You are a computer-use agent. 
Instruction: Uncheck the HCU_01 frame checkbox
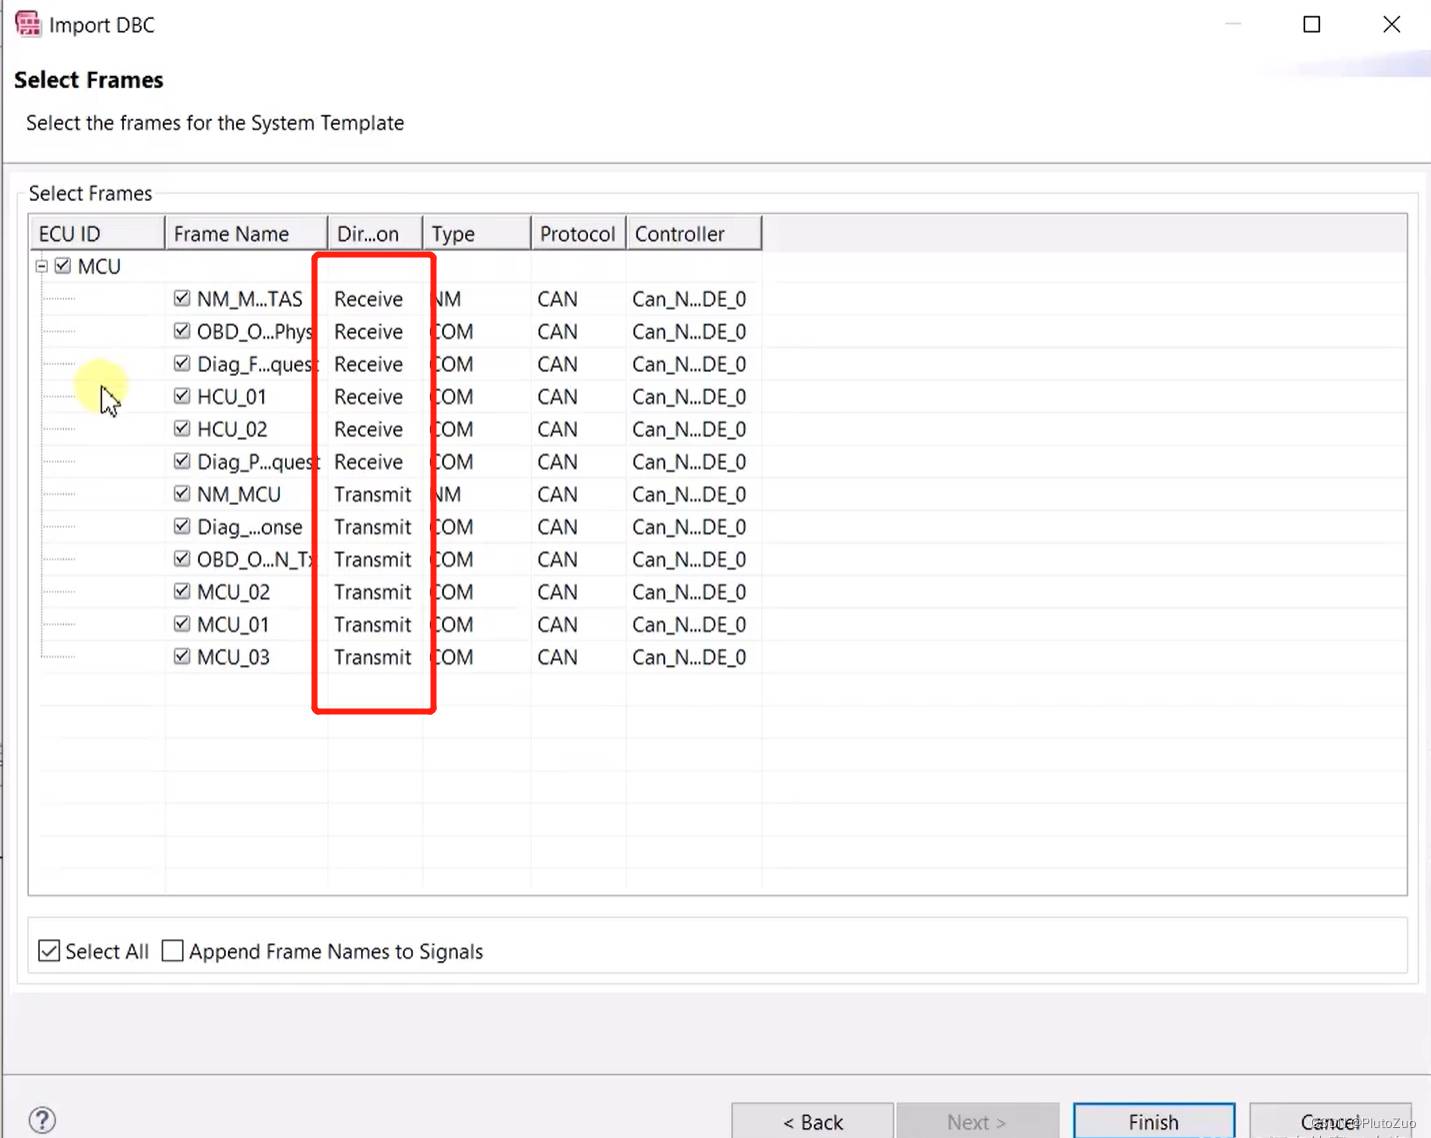pos(182,396)
